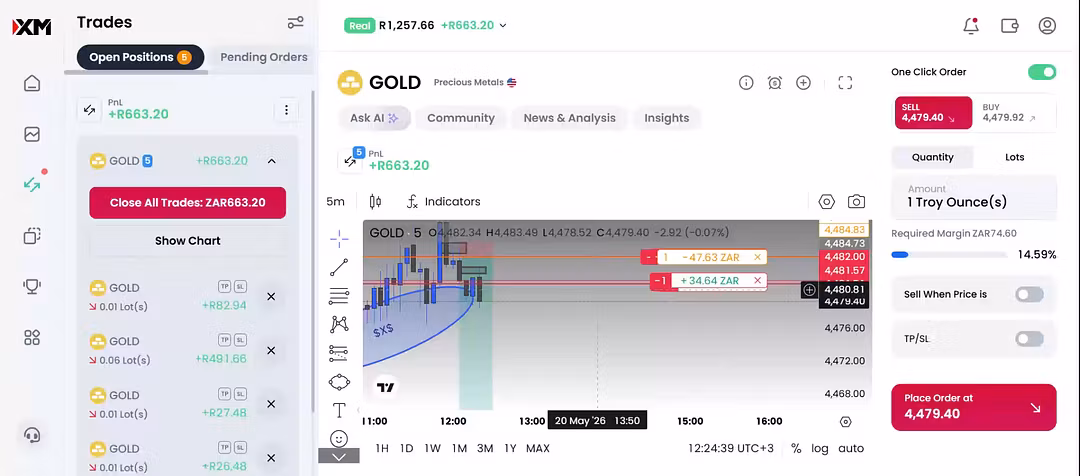The width and height of the screenshot is (1080, 476).
Task: Switch to Open Positions tab
Action: [141, 57]
